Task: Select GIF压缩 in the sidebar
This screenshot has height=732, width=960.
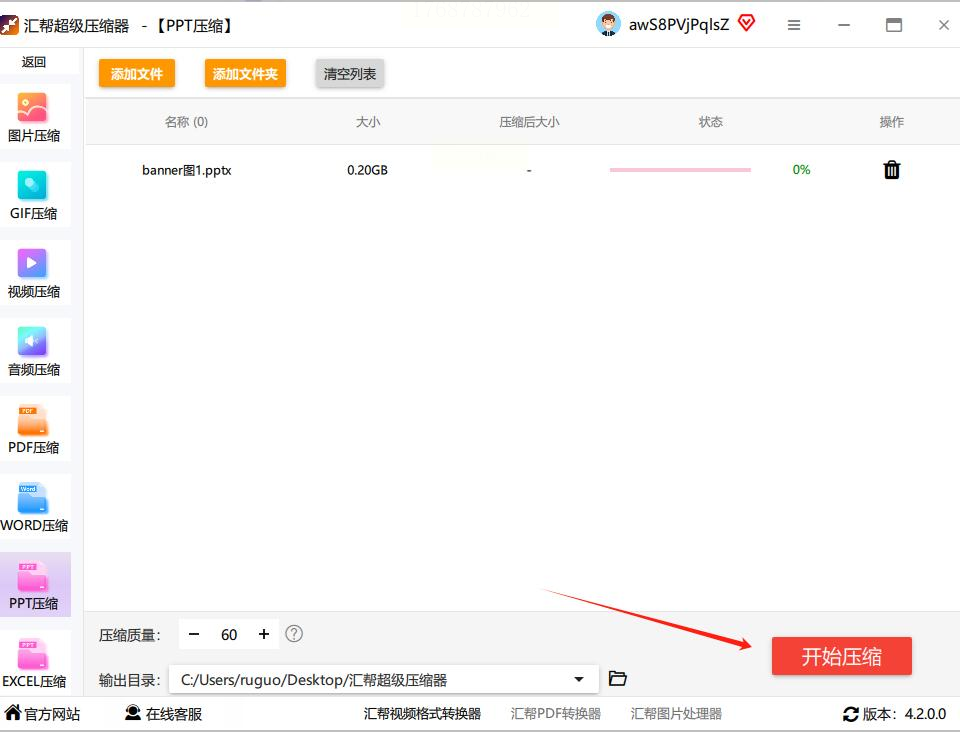Action: (x=34, y=195)
